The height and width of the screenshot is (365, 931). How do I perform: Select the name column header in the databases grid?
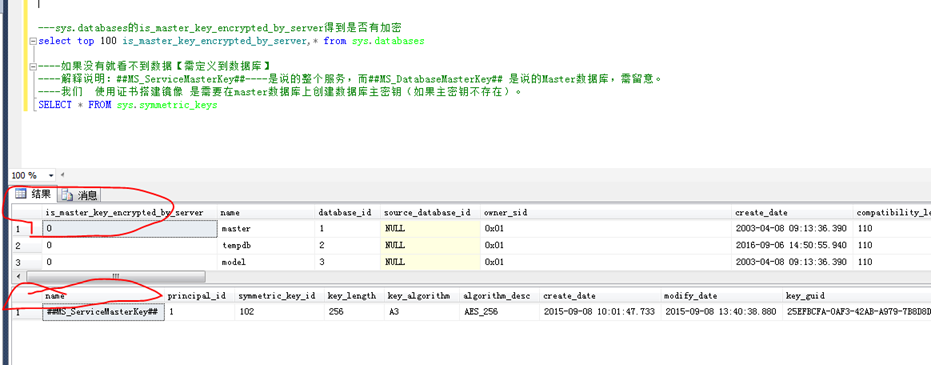(267, 212)
